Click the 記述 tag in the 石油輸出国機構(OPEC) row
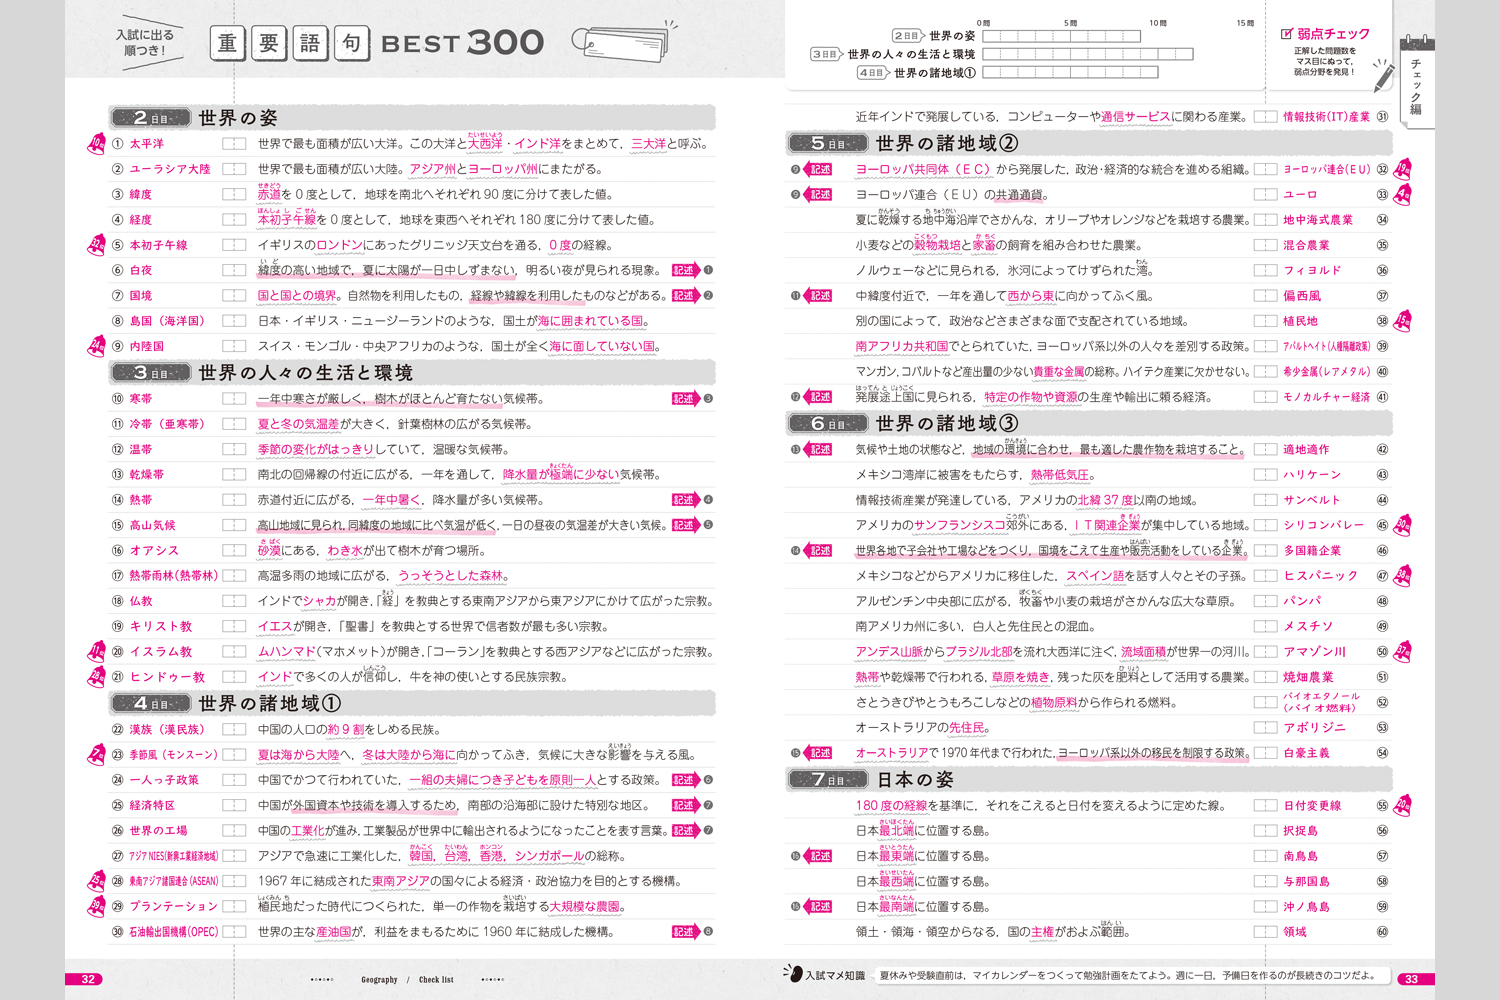 tap(685, 931)
